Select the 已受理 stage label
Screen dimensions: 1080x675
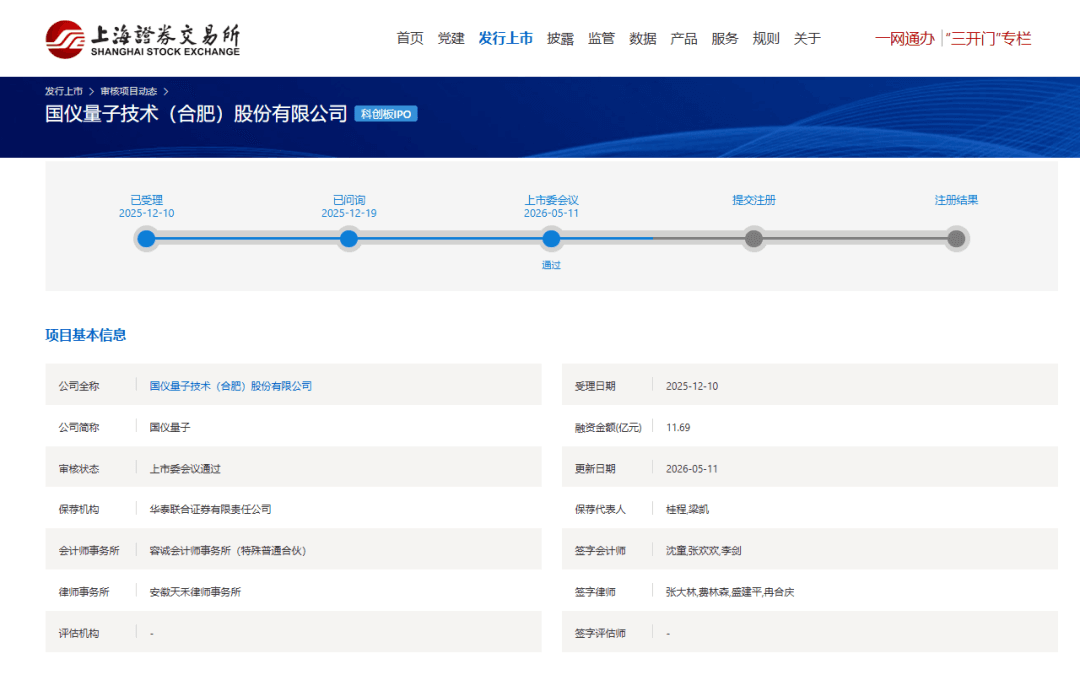tap(146, 200)
